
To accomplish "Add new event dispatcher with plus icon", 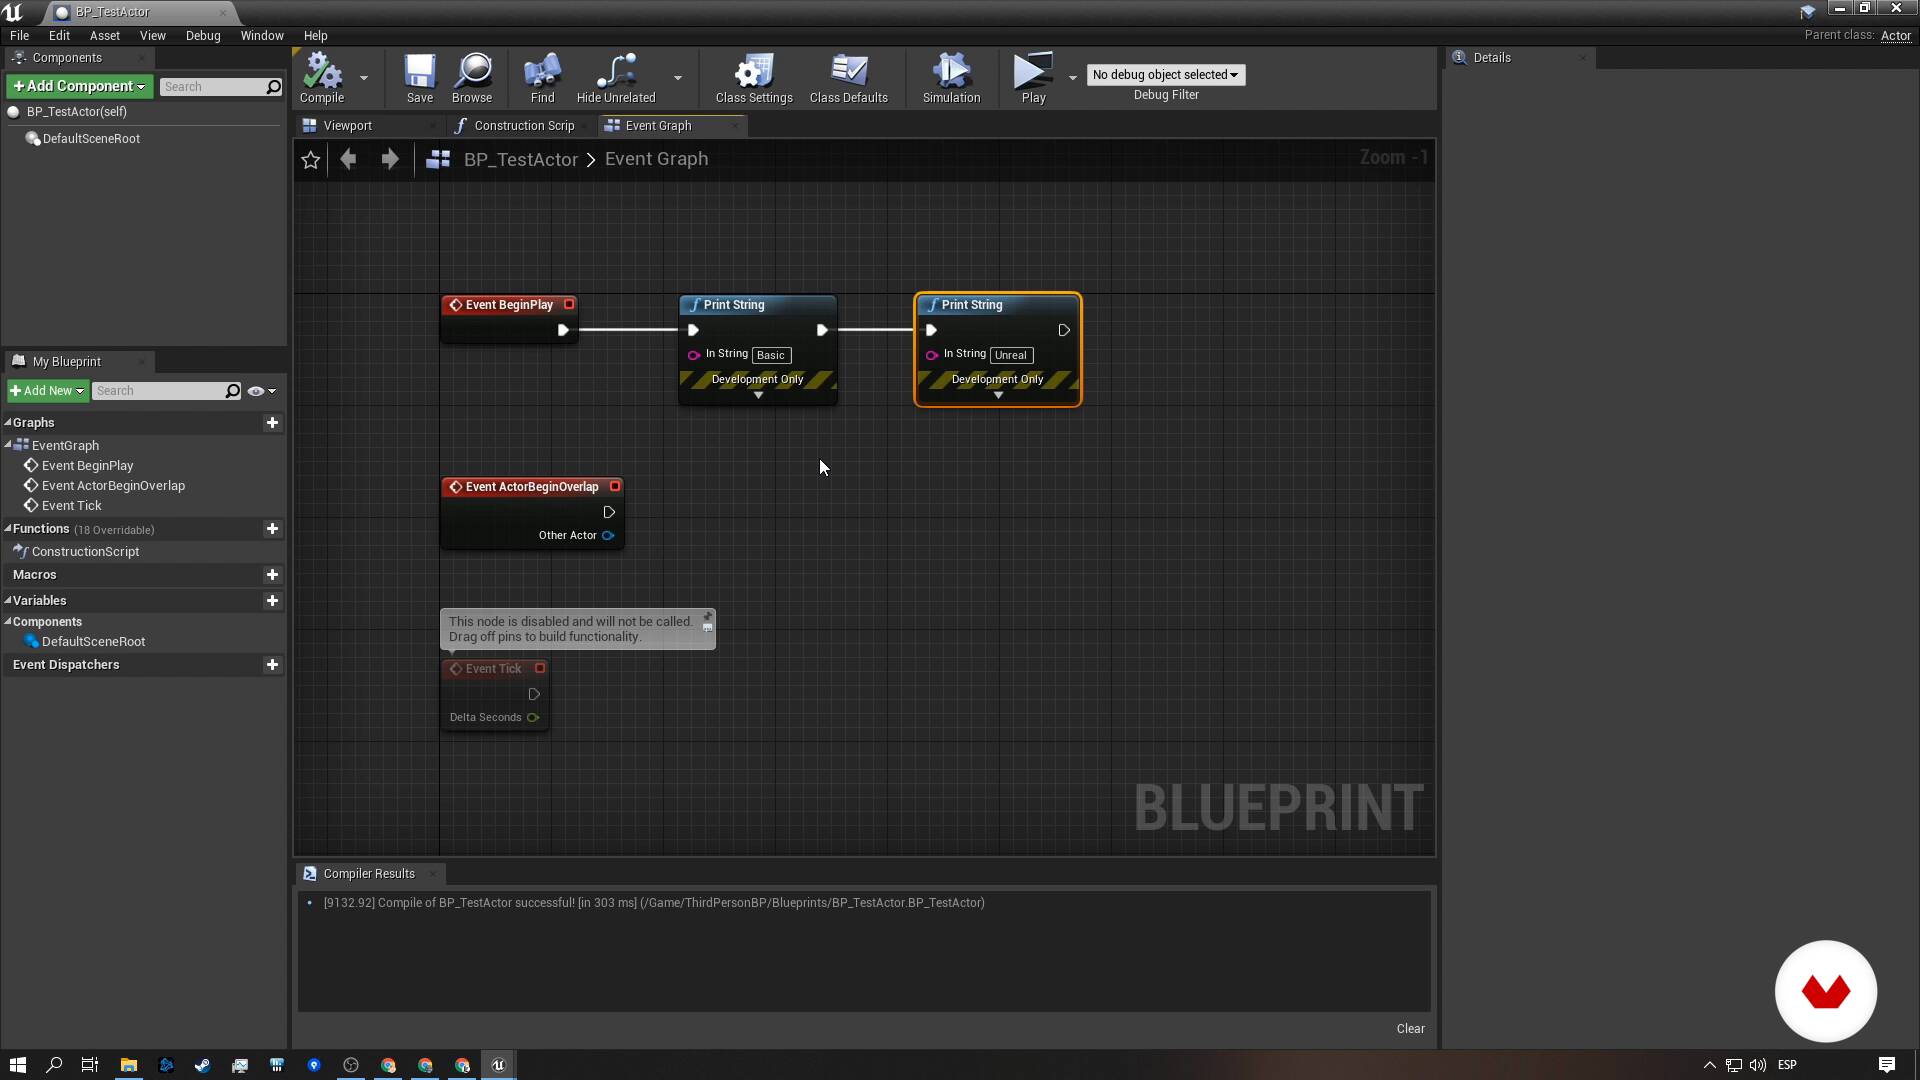I will (x=272, y=665).
